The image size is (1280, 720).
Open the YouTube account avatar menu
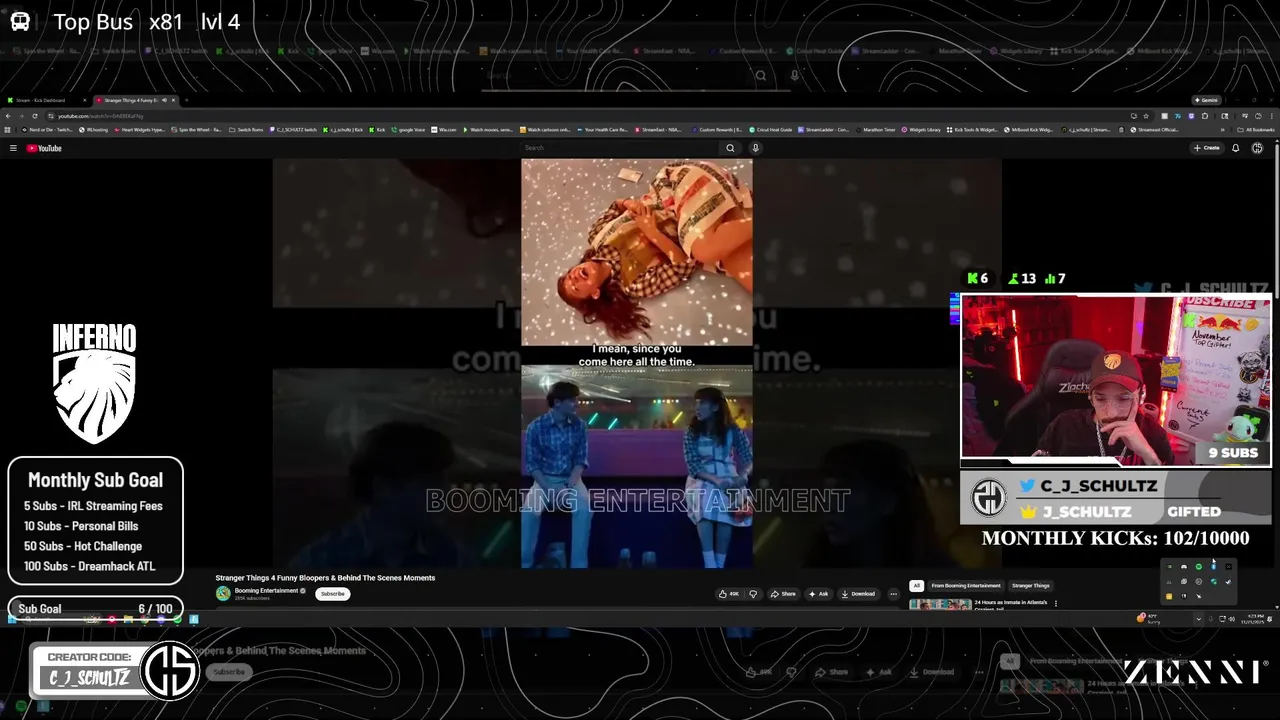pos(1257,148)
